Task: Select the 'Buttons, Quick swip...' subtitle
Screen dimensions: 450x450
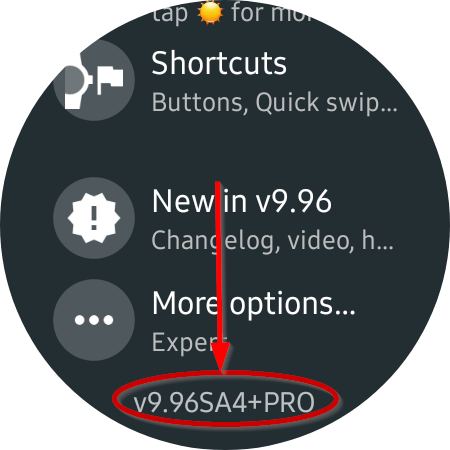Action: [x=274, y=103]
